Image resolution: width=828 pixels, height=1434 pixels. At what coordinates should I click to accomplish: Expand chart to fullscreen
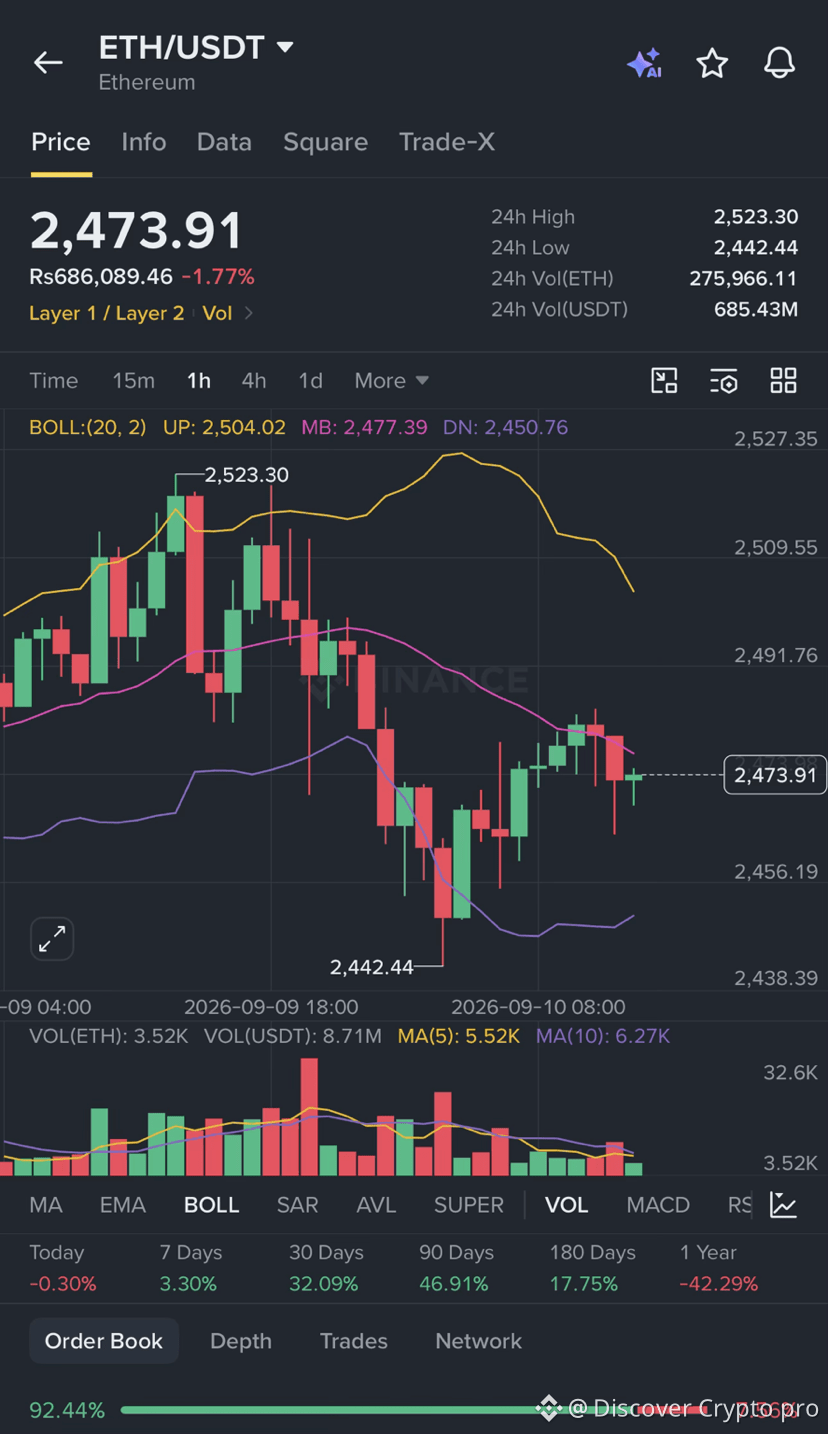coord(52,939)
